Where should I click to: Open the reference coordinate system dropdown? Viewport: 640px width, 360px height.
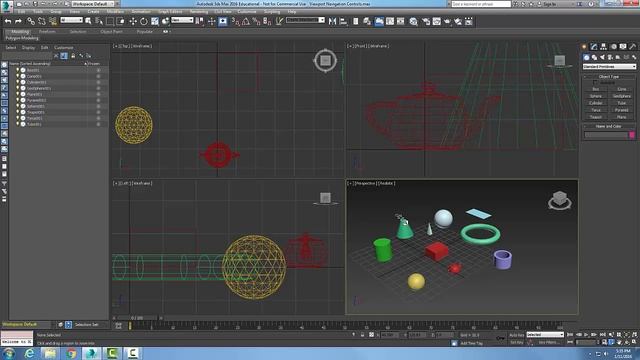pyautogui.click(x=182, y=20)
